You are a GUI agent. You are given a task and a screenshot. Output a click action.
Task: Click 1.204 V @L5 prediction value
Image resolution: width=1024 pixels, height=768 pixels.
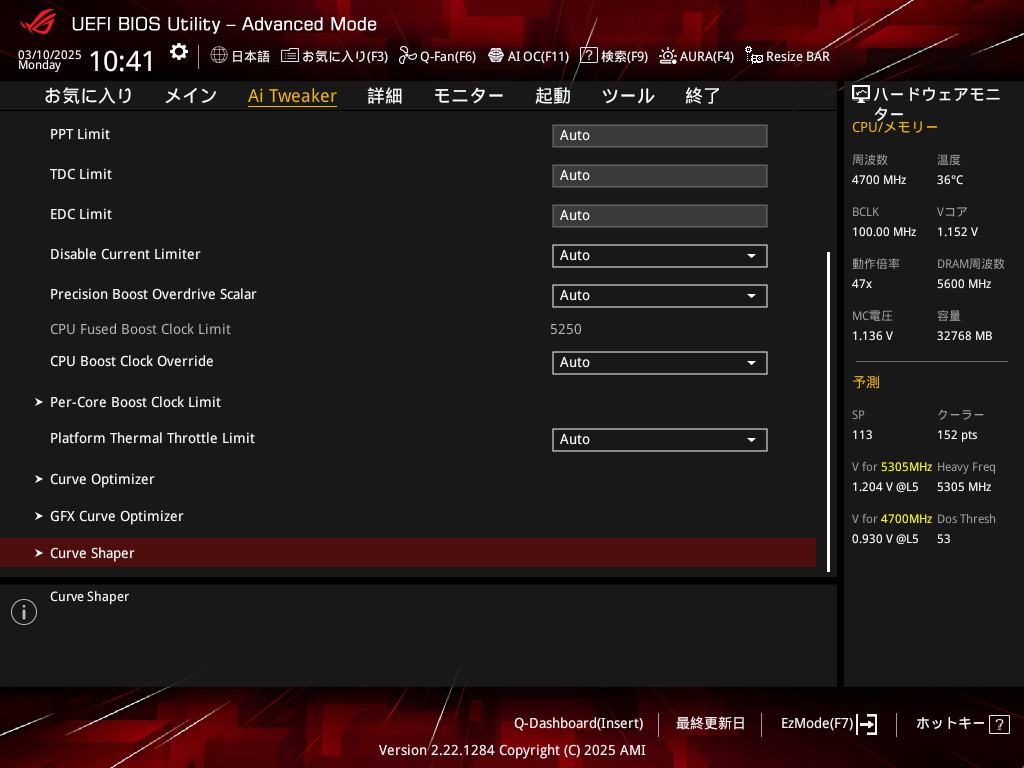pyautogui.click(x=885, y=487)
